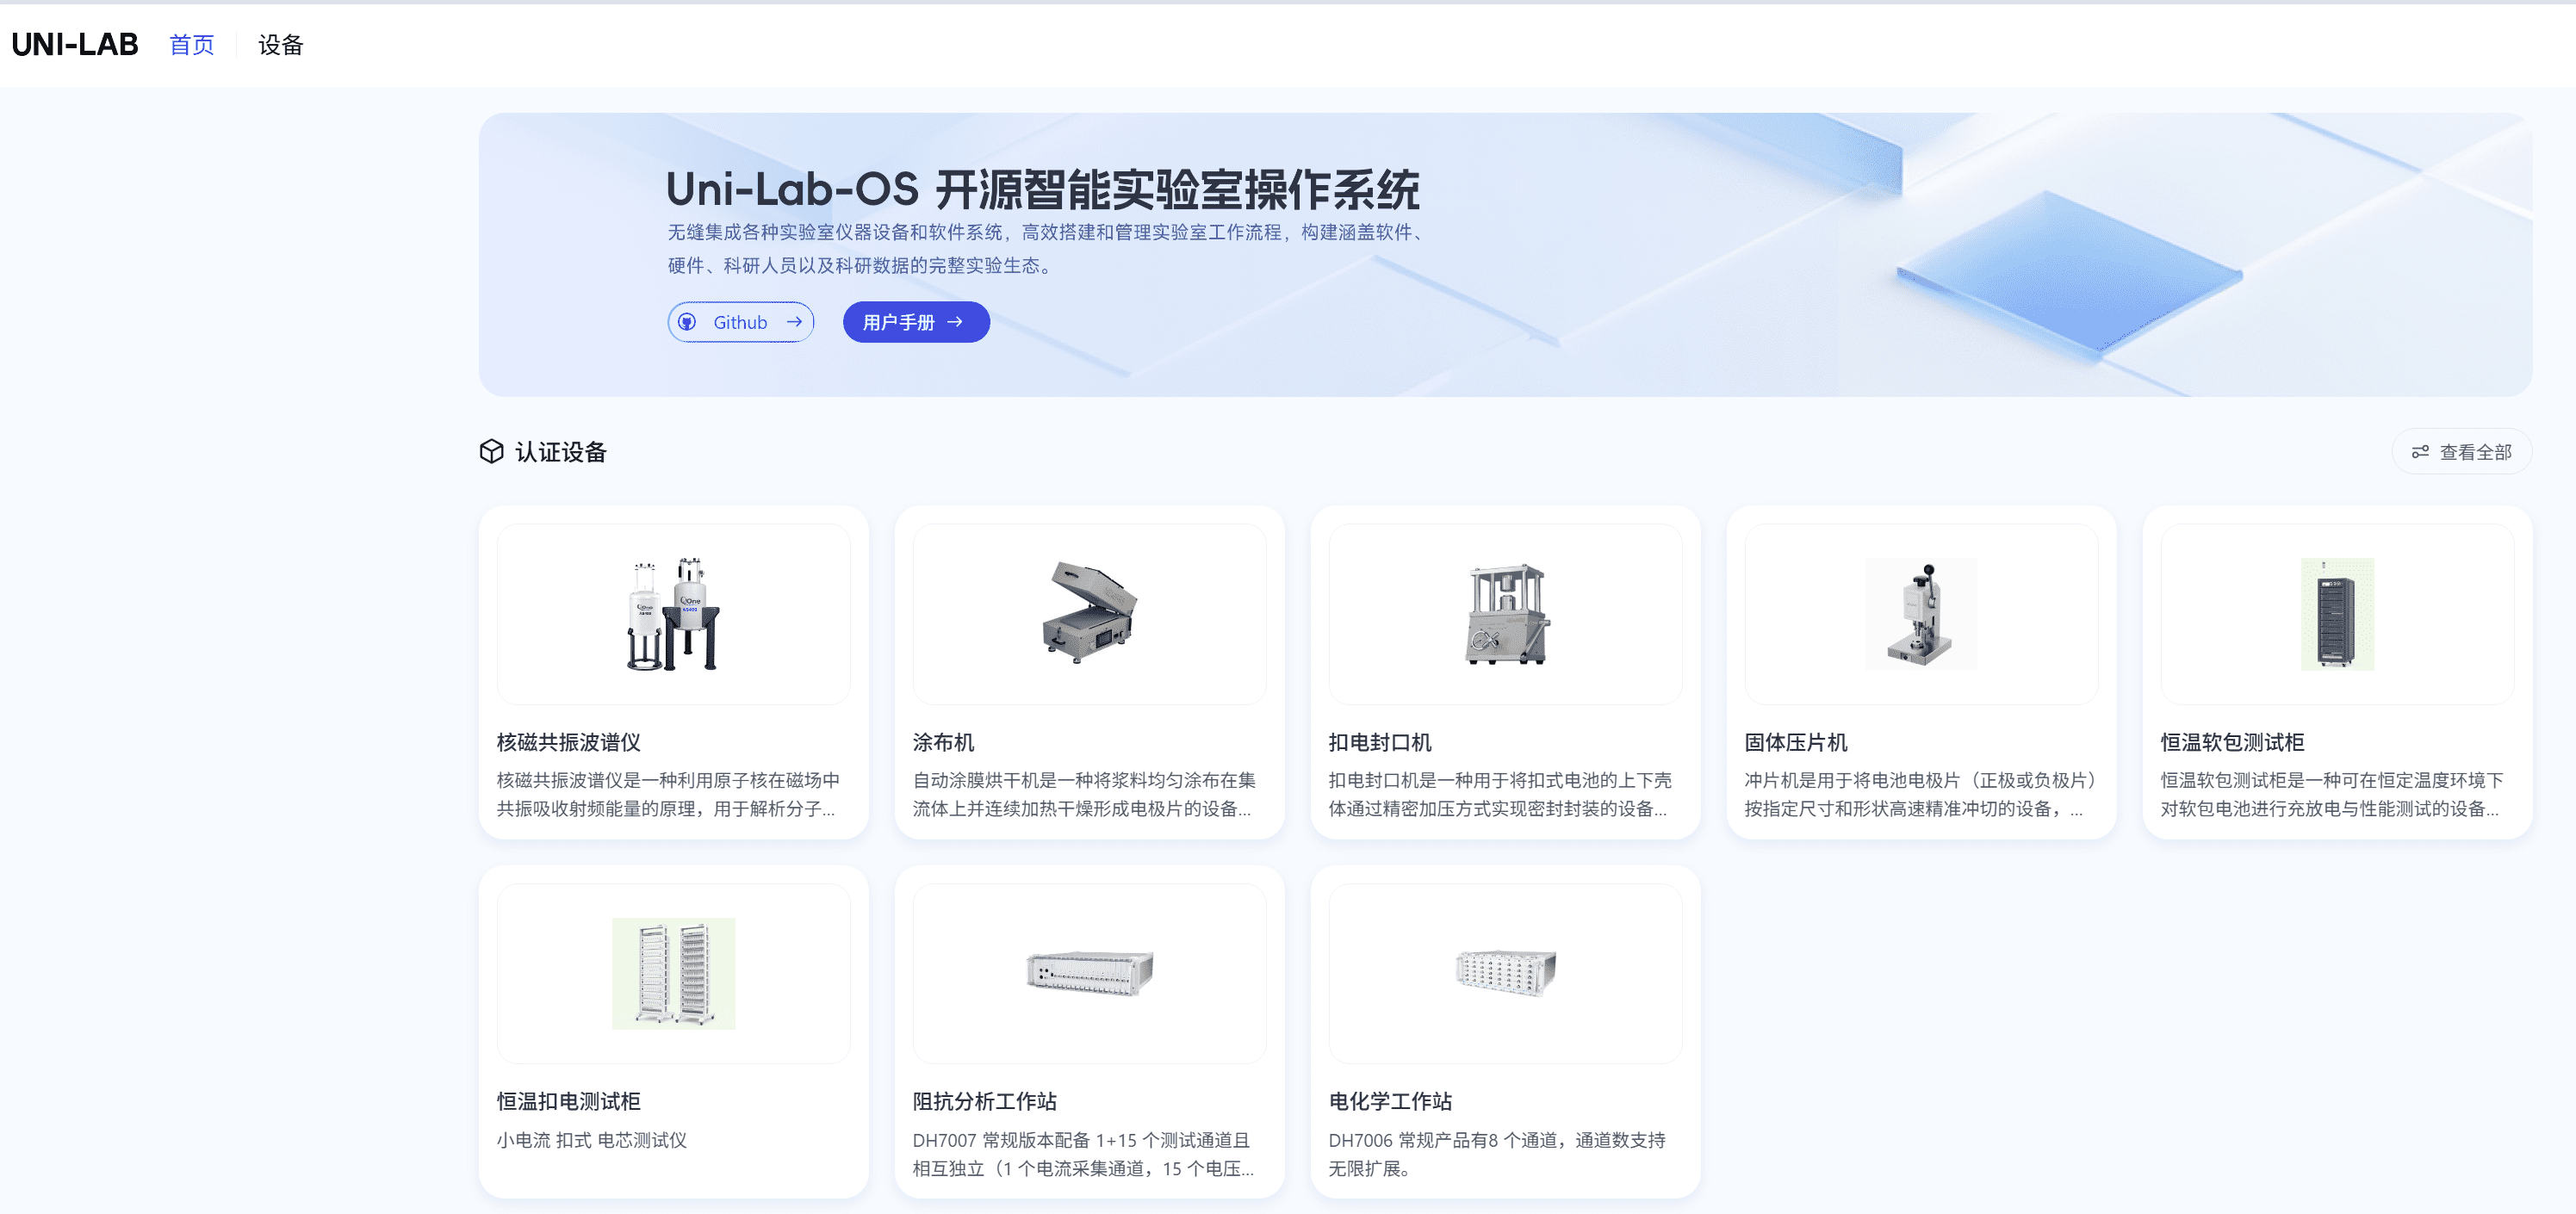2576x1214 pixels.
Task: Open the 核磁共振波谱仪 device image
Action: 673,614
